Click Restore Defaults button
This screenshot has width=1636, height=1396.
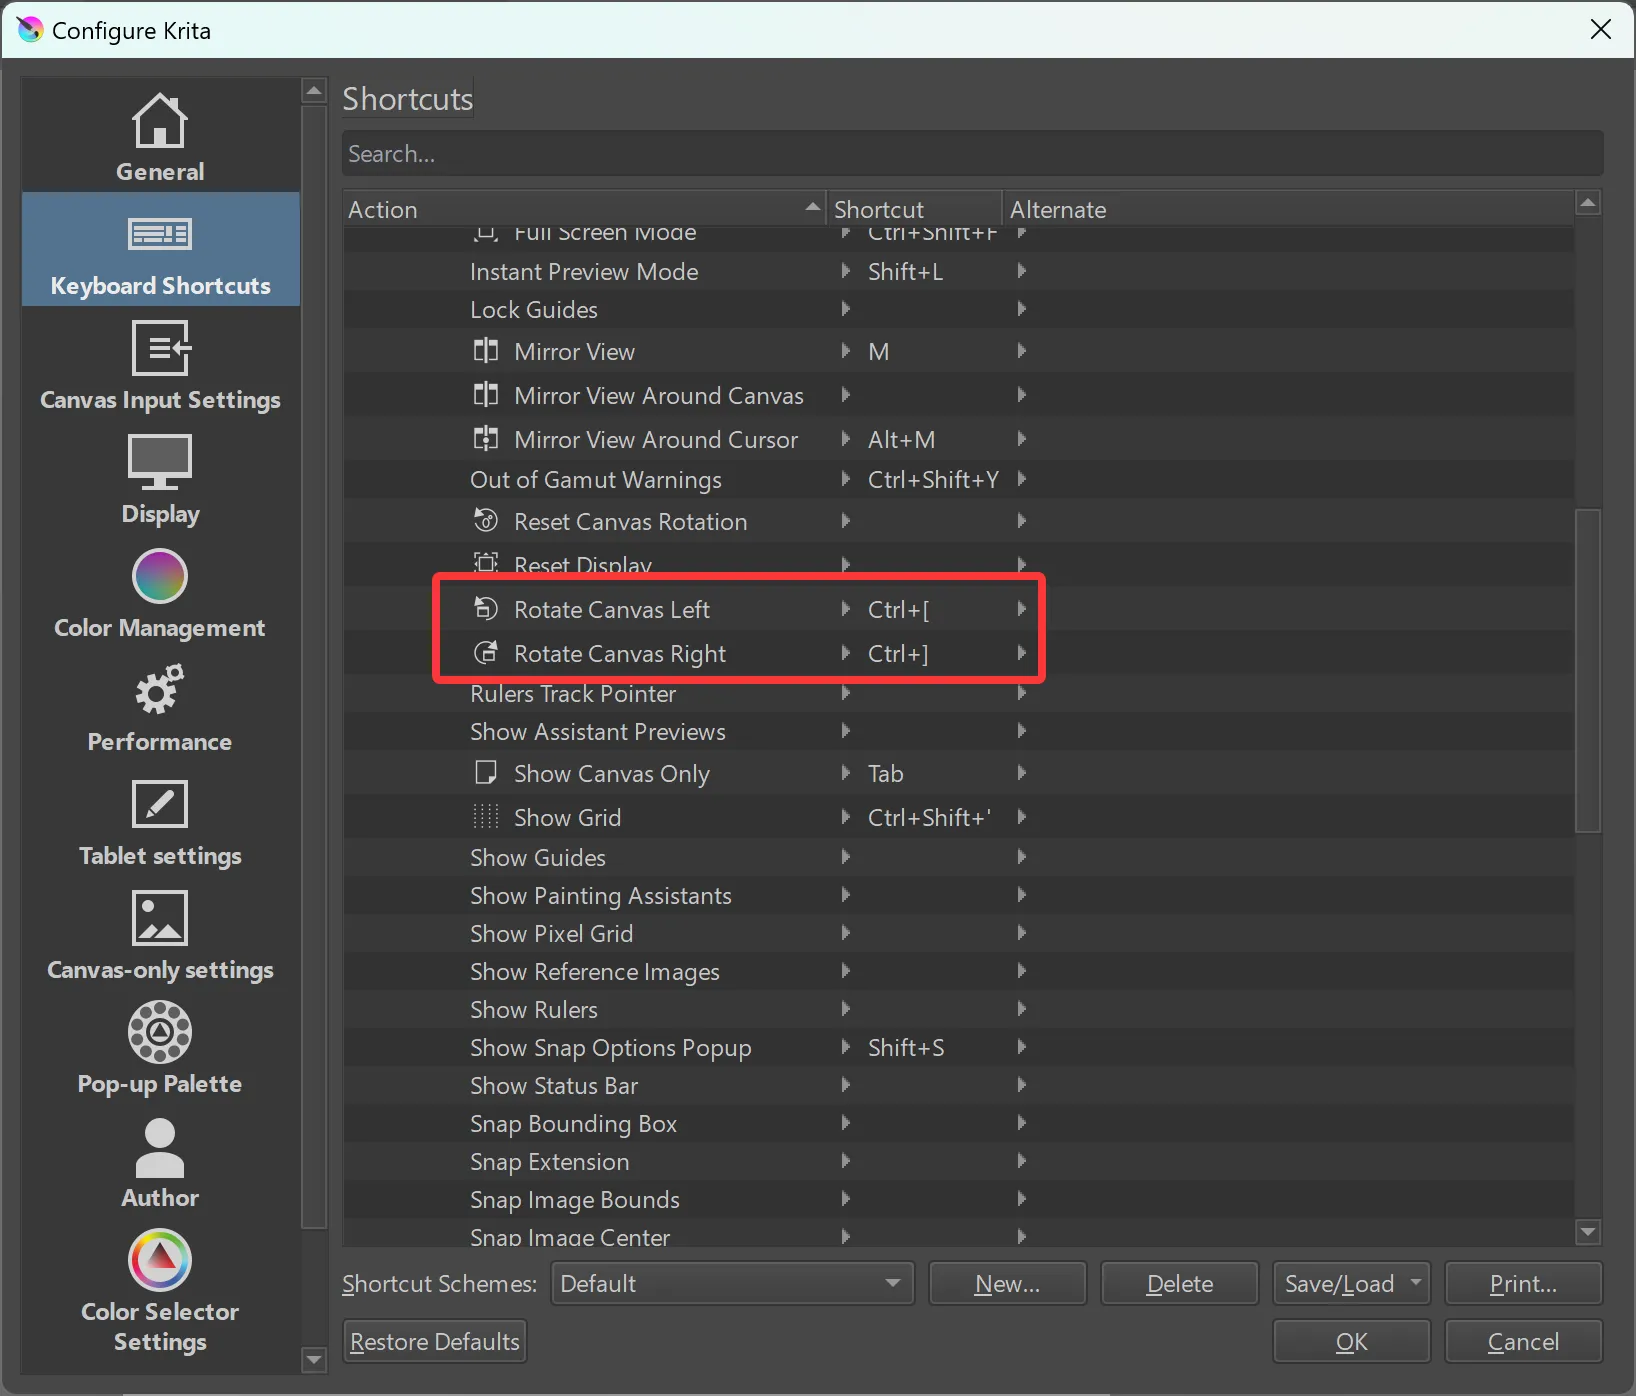(435, 1341)
